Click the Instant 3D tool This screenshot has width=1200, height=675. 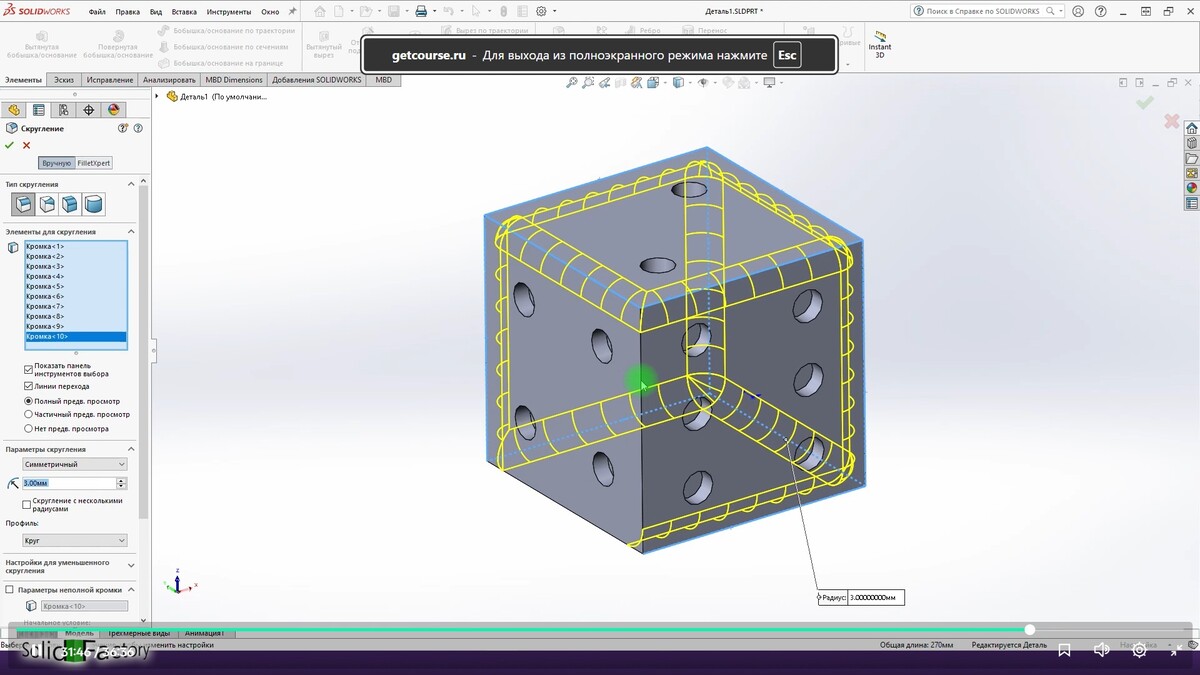pyautogui.click(x=879, y=43)
